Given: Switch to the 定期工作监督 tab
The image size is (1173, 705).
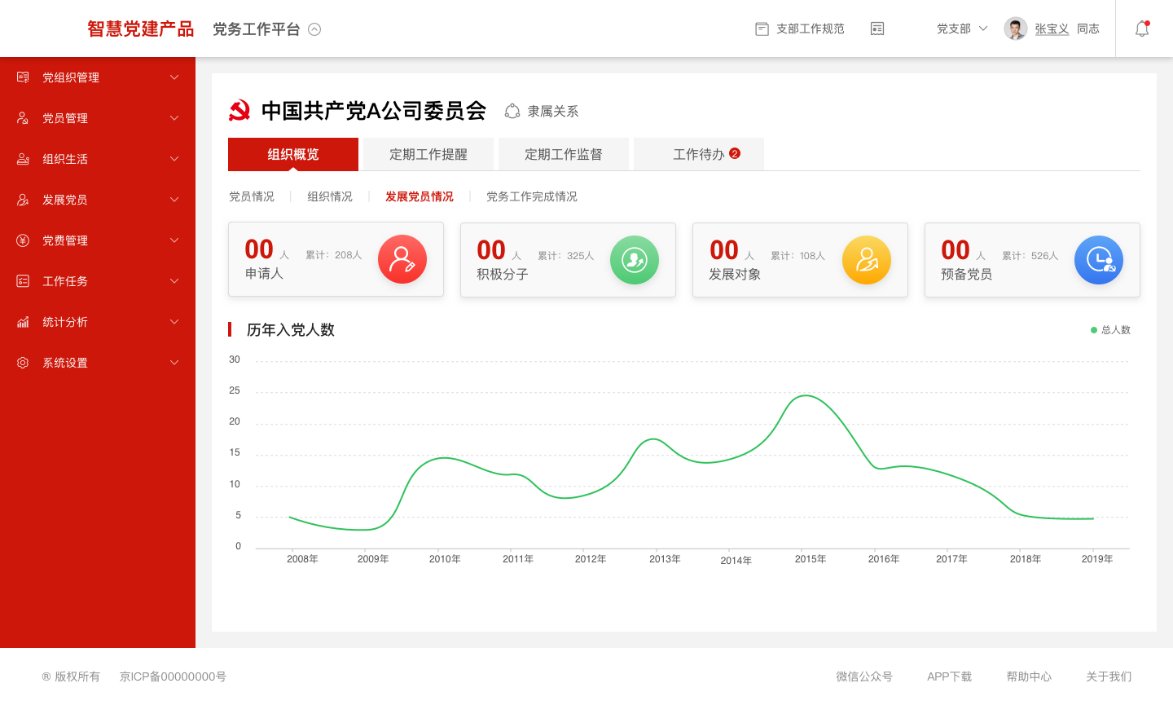Looking at the screenshot, I should point(563,154).
